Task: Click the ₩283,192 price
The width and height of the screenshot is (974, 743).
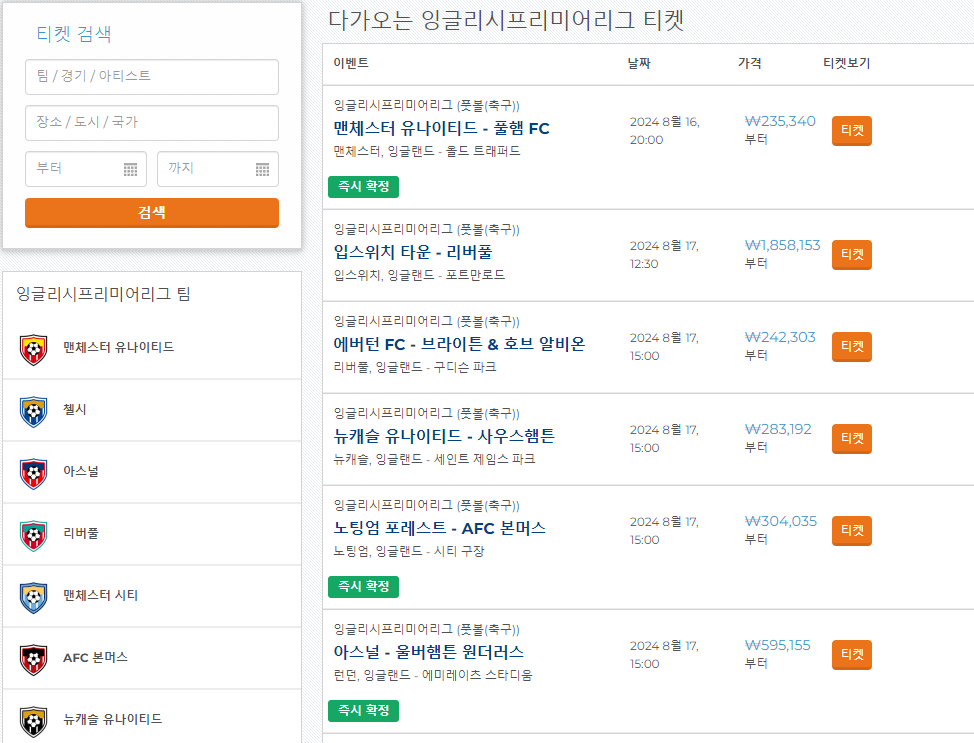Action: pos(778,429)
